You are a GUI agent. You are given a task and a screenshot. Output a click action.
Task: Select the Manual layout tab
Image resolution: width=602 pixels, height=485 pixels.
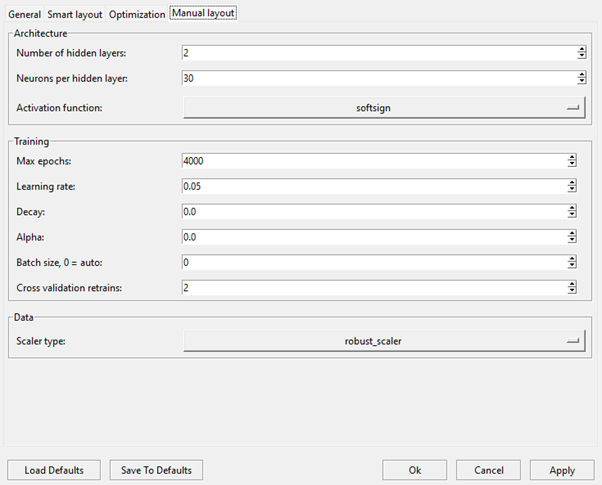(x=203, y=13)
